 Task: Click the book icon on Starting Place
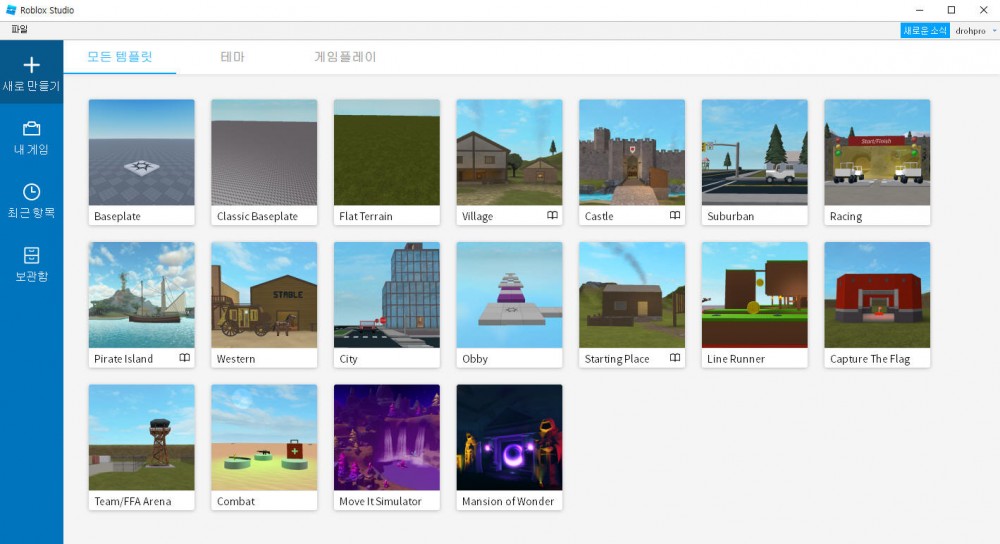coord(675,358)
